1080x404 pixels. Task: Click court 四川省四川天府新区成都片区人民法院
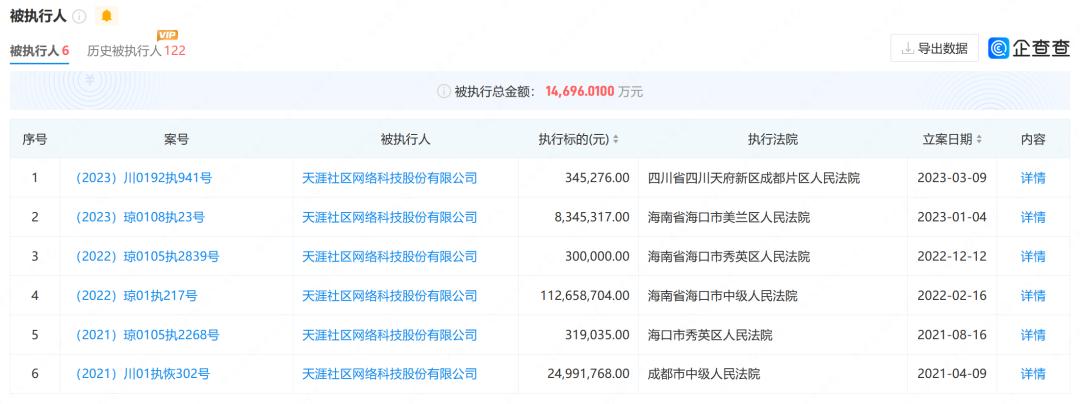coord(754,178)
